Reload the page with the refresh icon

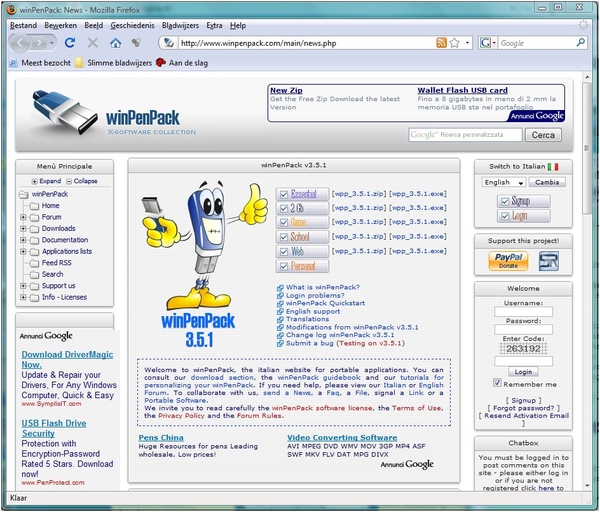pos(70,42)
